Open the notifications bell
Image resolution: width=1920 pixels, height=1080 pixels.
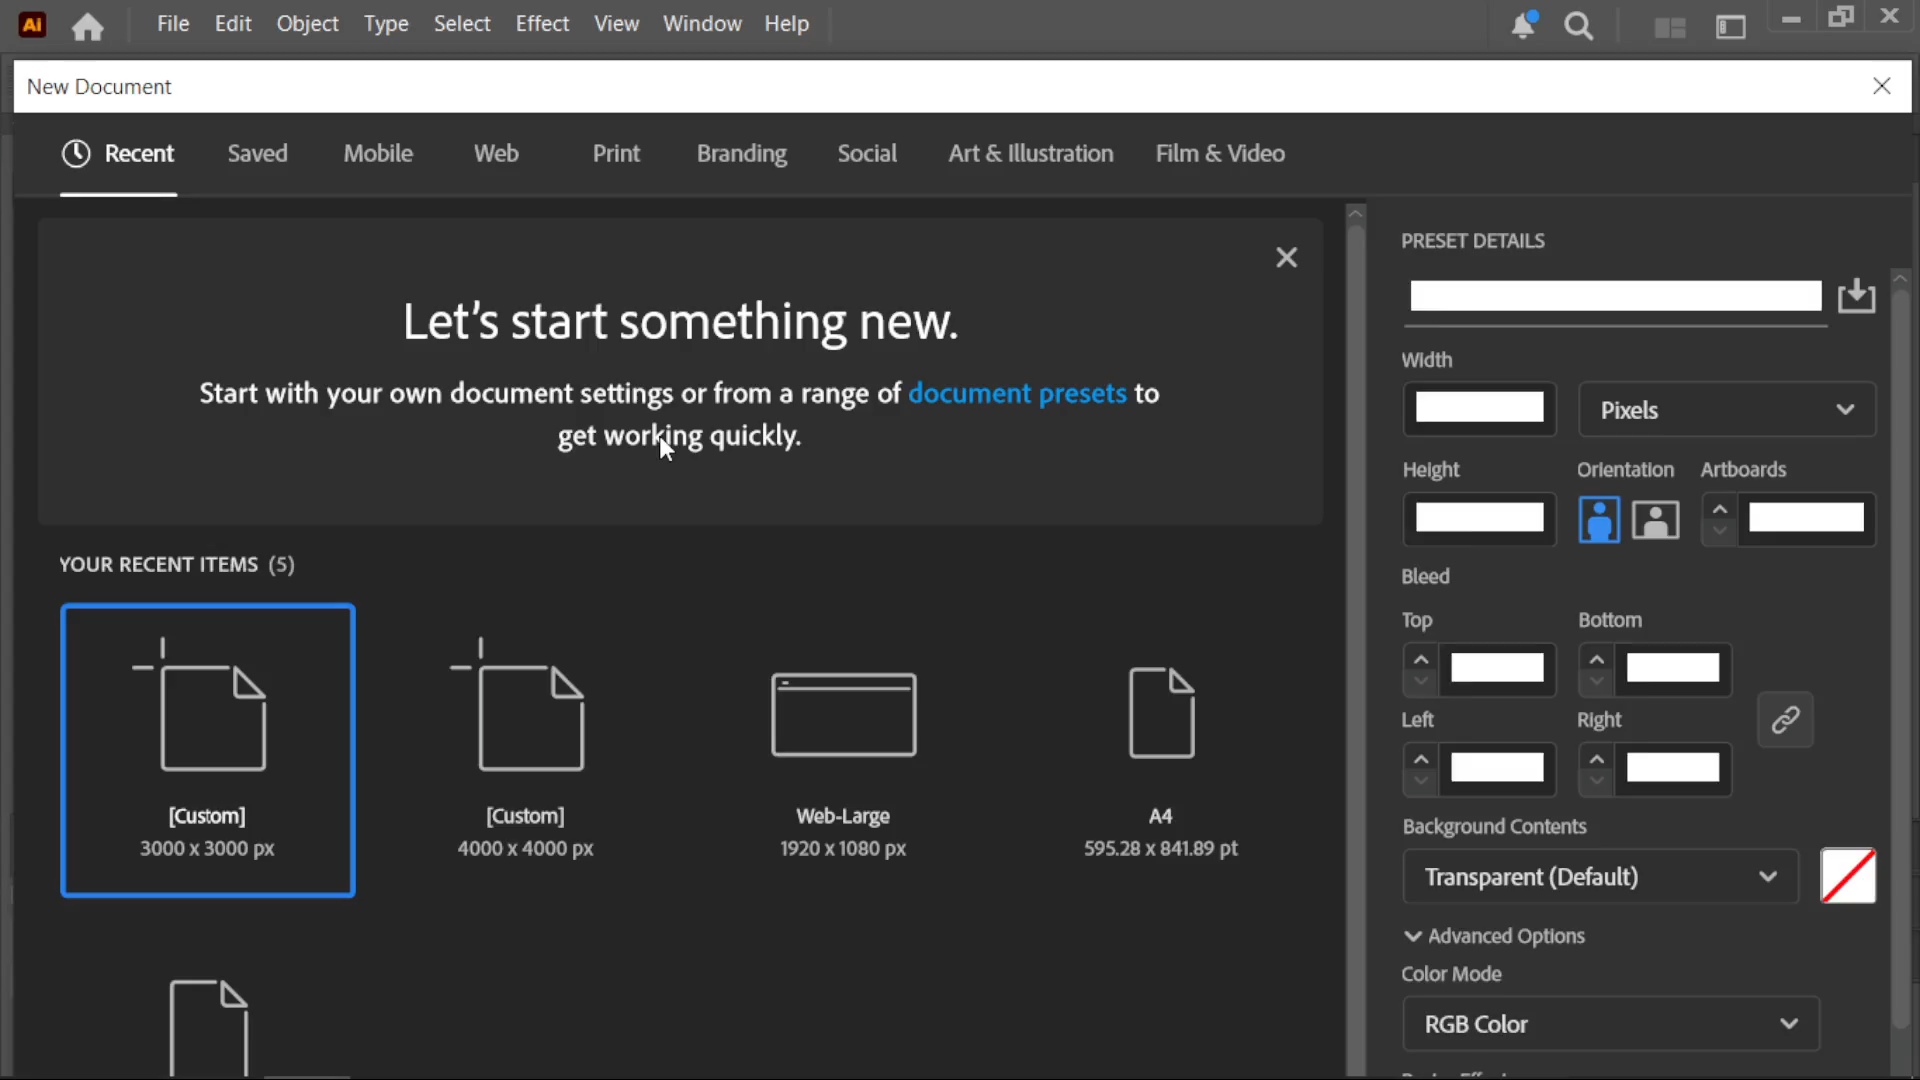[x=1523, y=25]
